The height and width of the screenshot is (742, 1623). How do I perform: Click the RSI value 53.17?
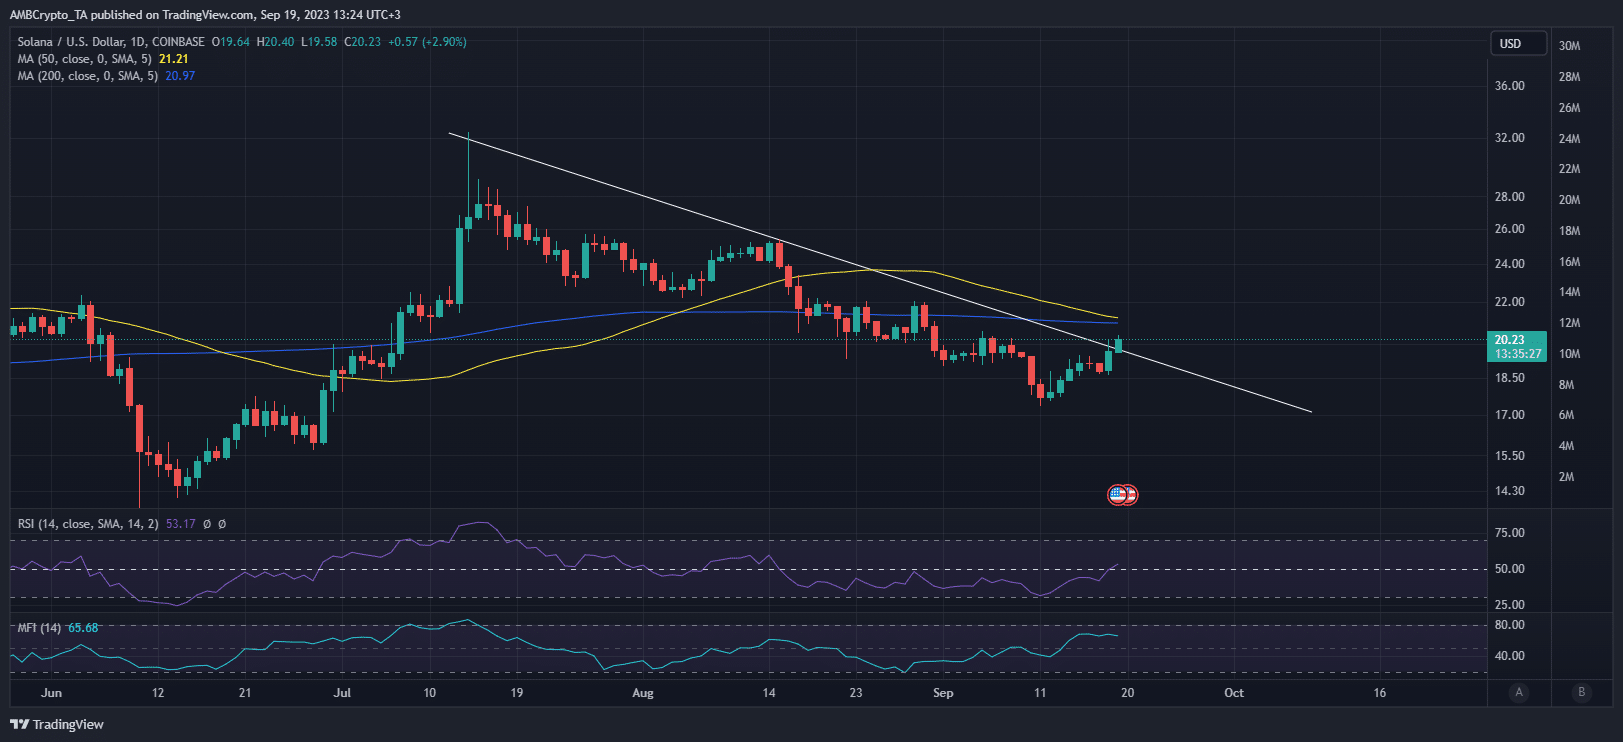tap(181, 524)
